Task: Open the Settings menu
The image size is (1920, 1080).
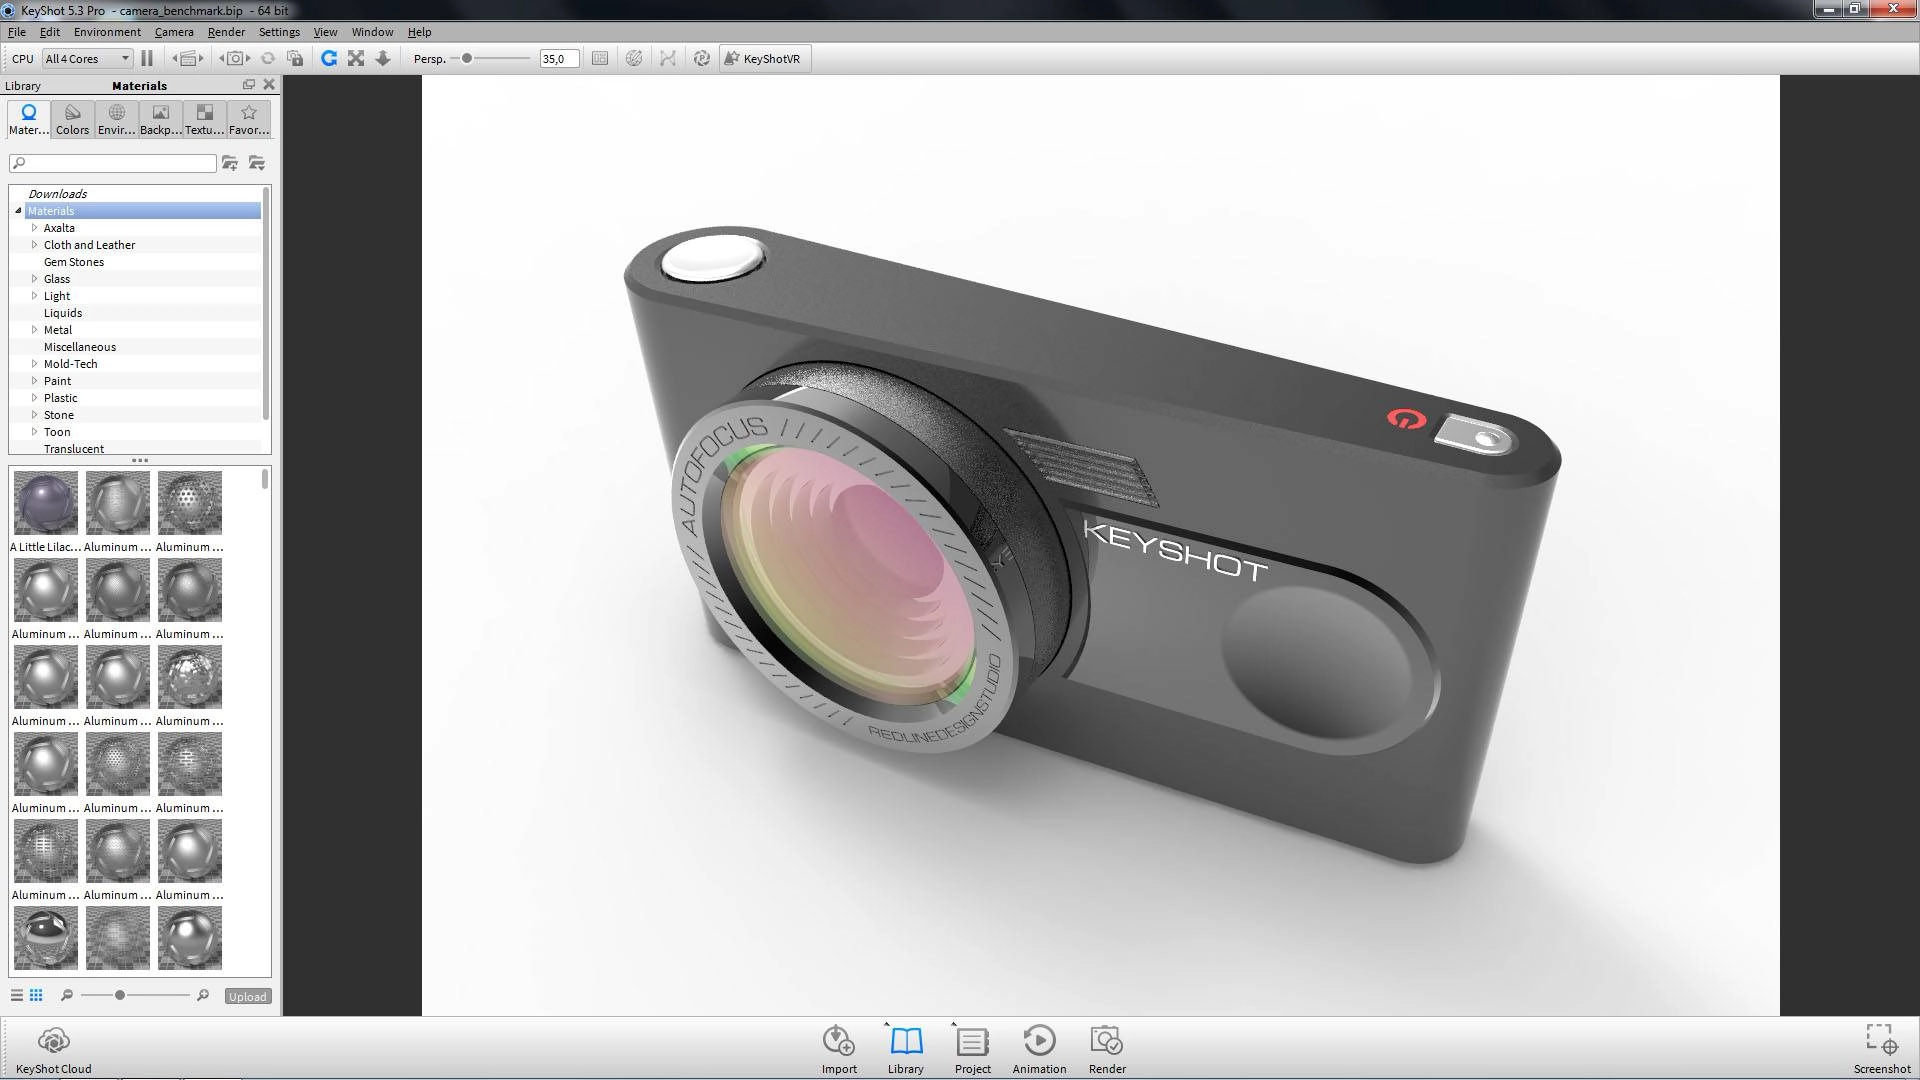Action: tap(279, 32)
